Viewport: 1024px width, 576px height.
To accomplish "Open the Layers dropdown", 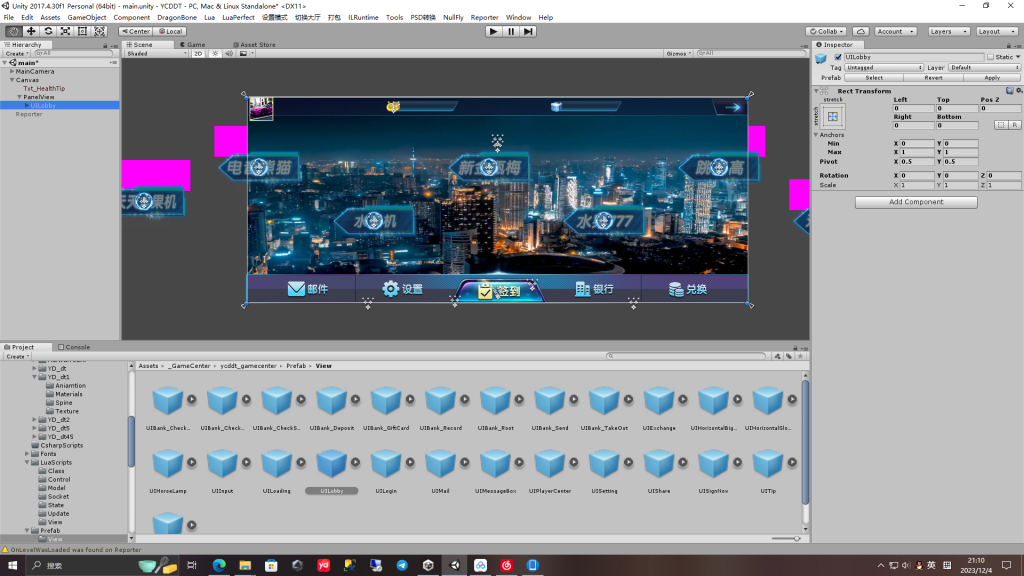I will [948, 31].
